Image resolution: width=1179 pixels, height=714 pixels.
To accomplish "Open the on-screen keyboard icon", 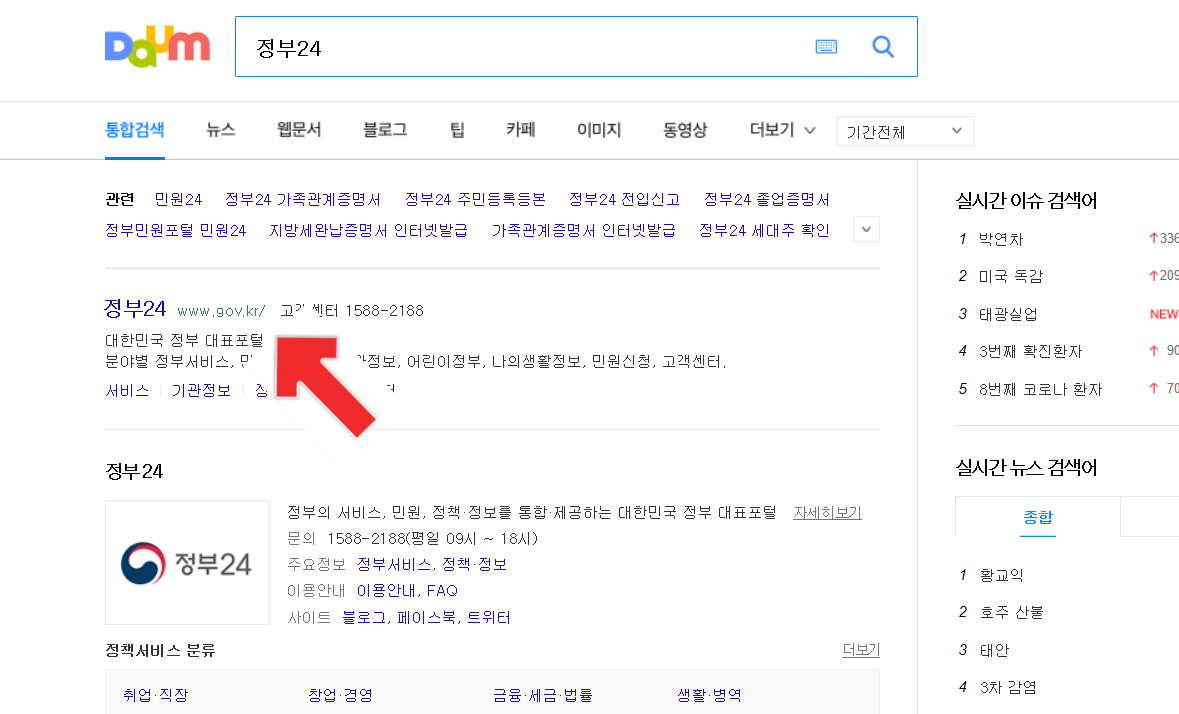I will 826,47.
